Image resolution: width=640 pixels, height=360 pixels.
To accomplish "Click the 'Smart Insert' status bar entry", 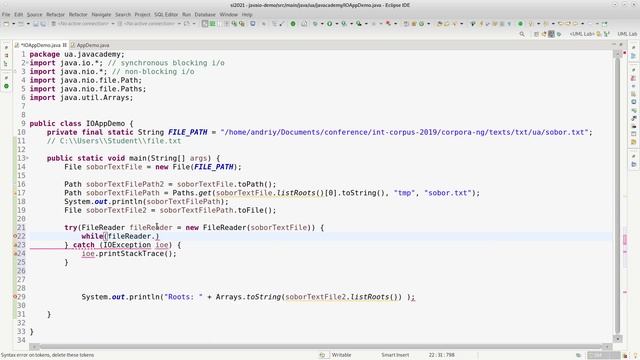I will (x=395, y=355).
